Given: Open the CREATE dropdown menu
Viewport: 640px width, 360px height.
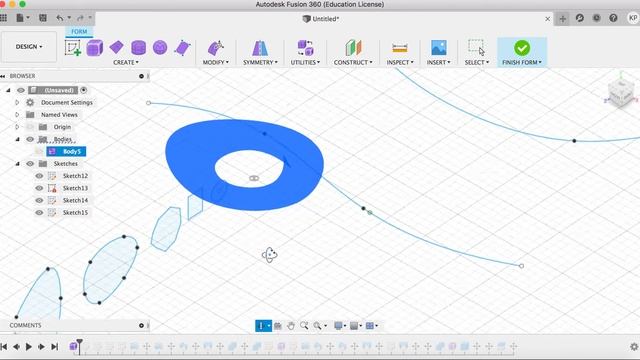Looking at the screenshot, I should pos(126,62).
